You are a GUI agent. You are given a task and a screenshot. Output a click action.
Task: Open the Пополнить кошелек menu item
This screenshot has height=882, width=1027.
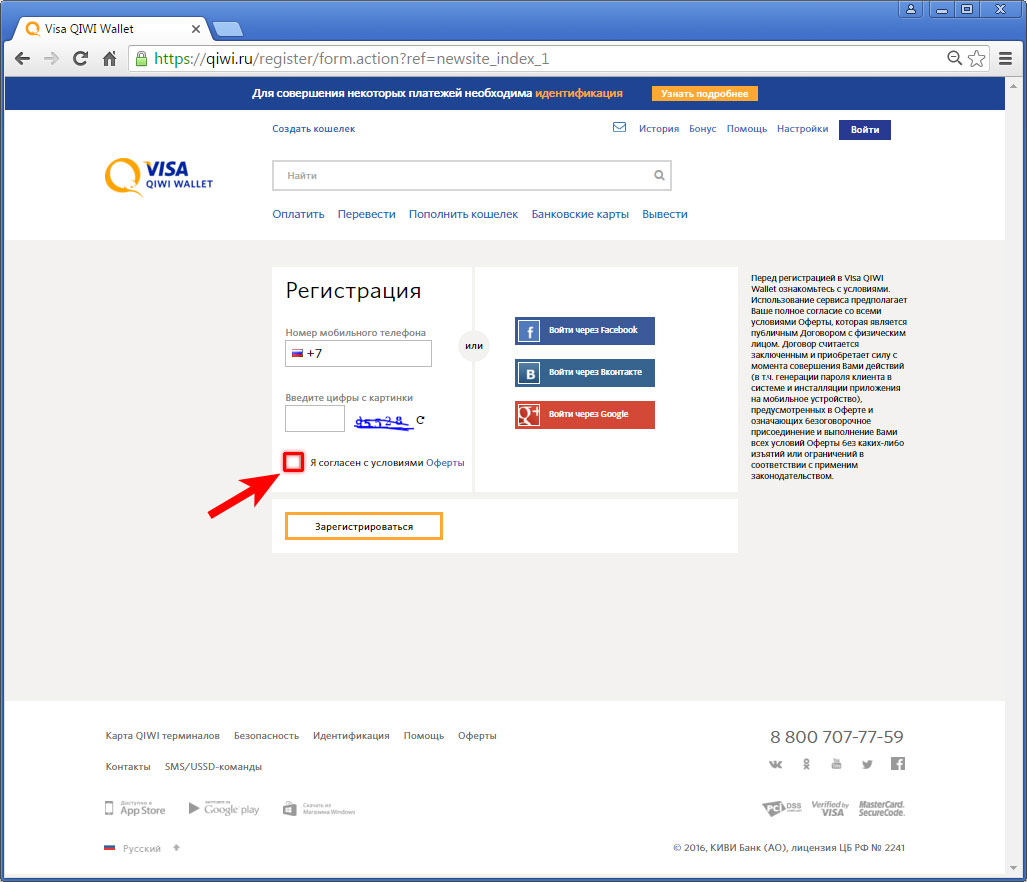tap(463, 214)
